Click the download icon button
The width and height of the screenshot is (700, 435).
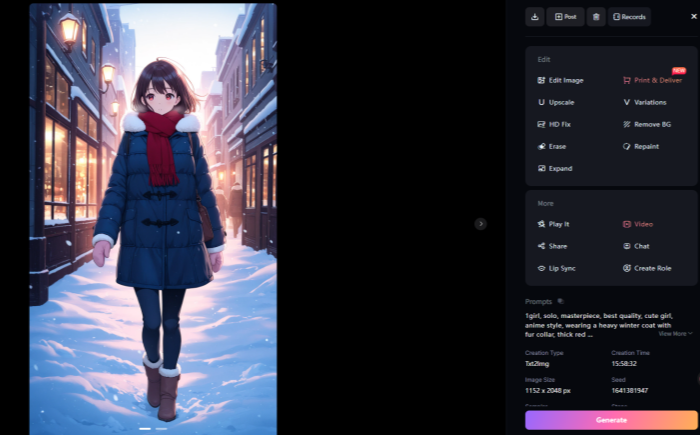pyautogui.click(x=535, y=17)
